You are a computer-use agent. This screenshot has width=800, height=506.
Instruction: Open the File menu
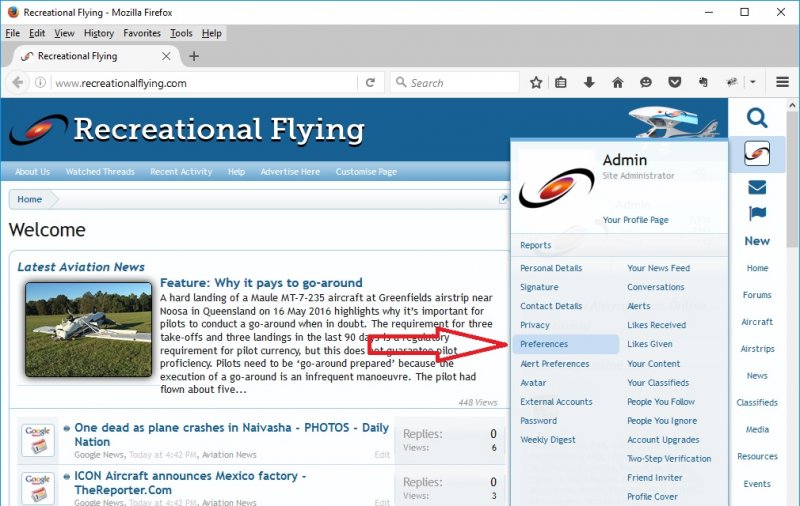(x=13, y=33)
